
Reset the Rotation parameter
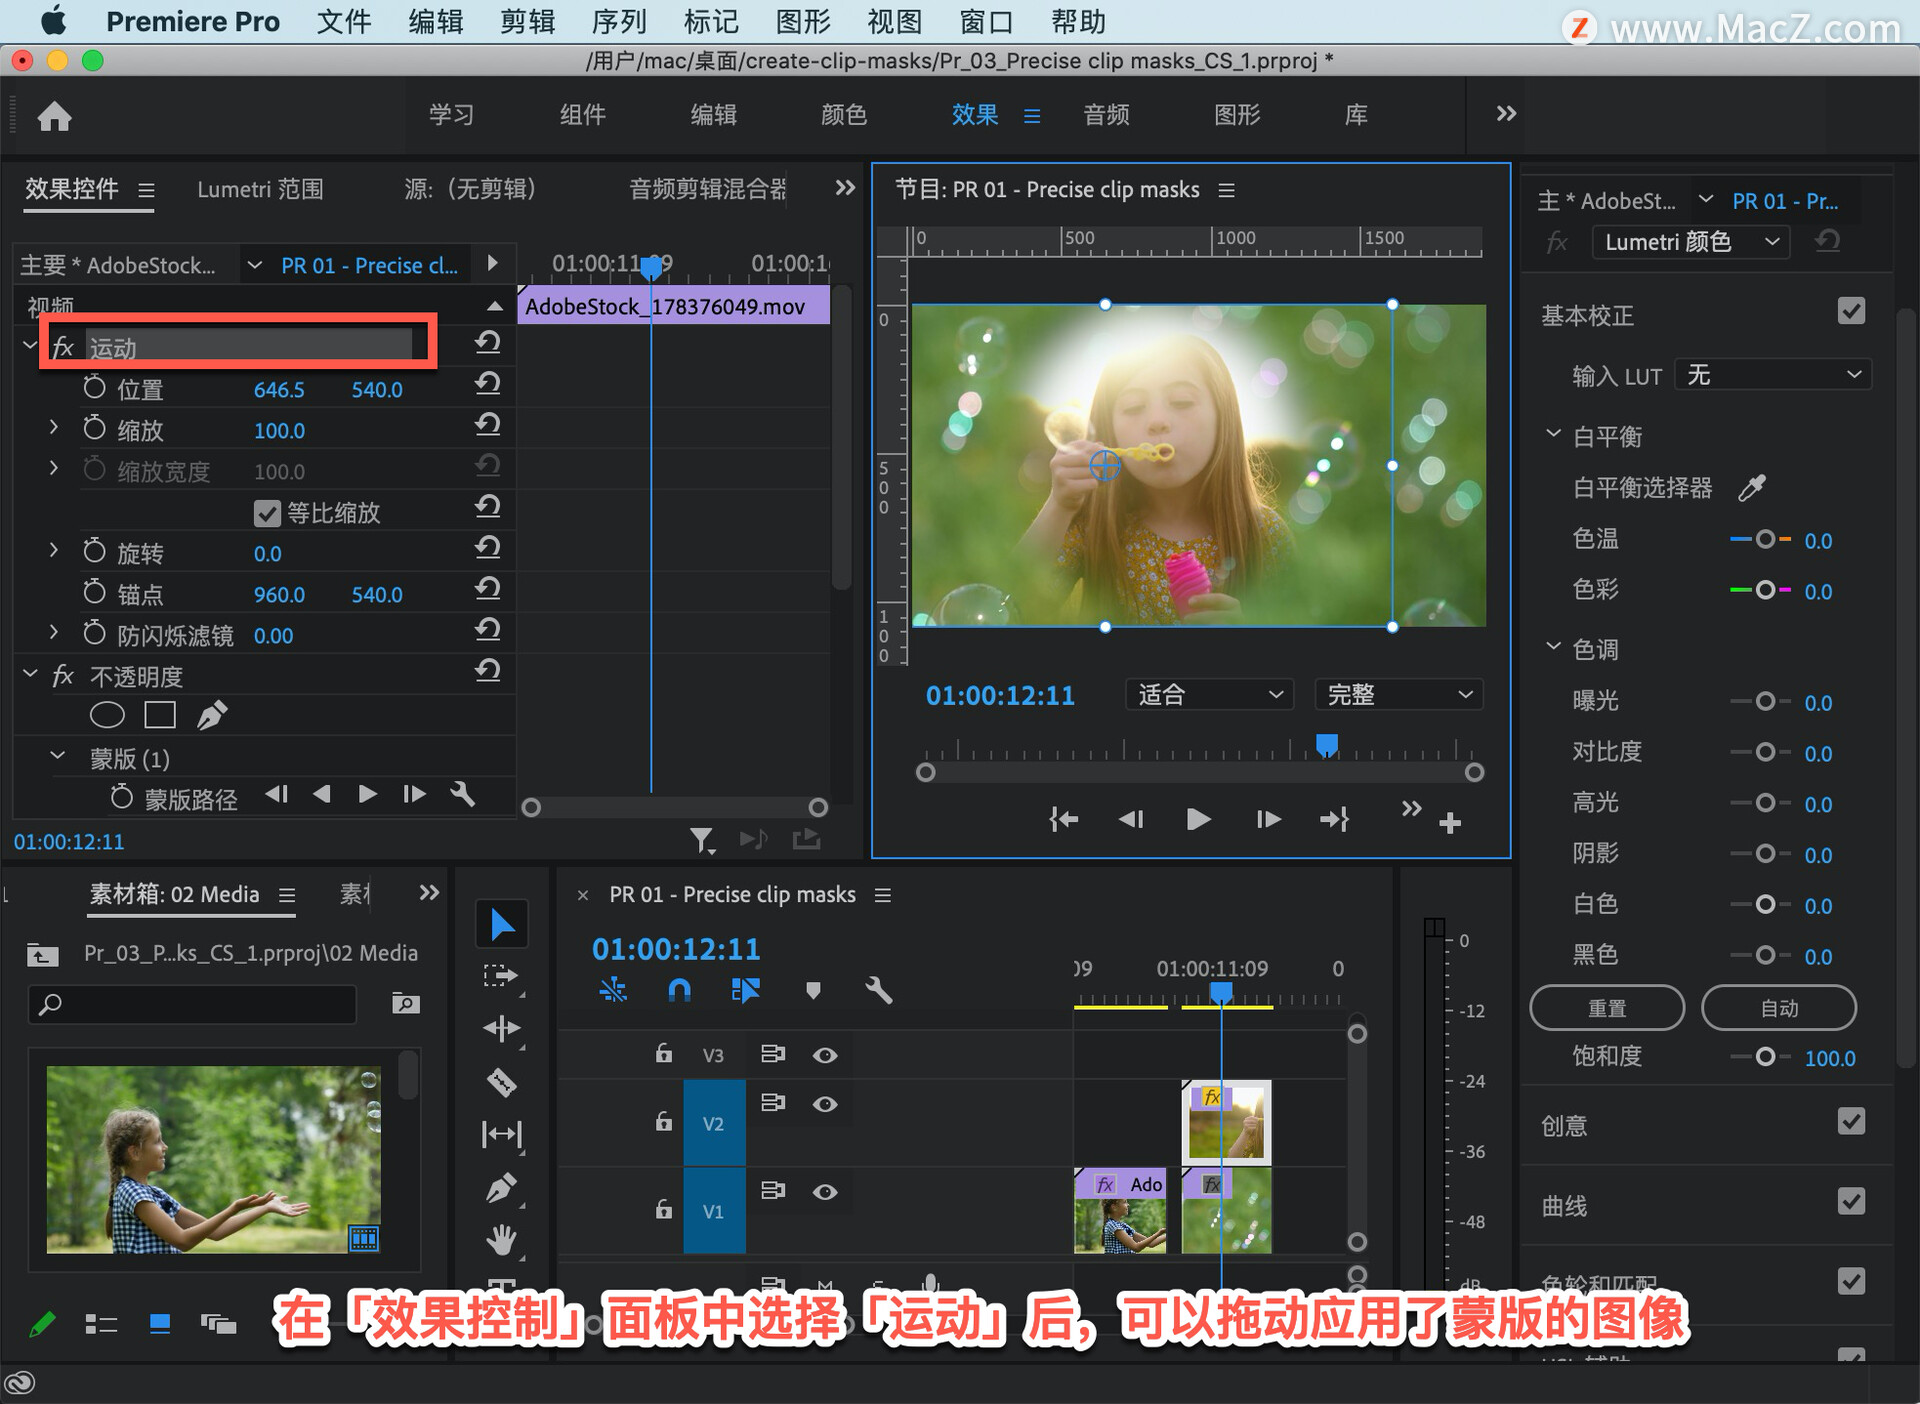(x=487, y=547)
